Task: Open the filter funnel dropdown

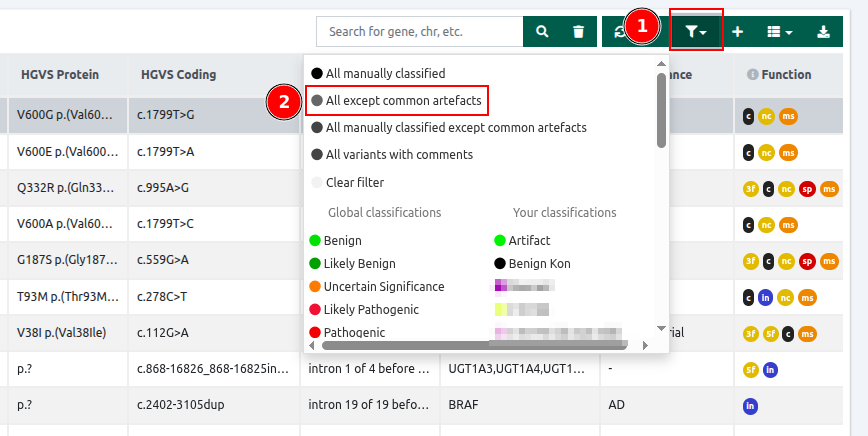Action: click(696, 32)
